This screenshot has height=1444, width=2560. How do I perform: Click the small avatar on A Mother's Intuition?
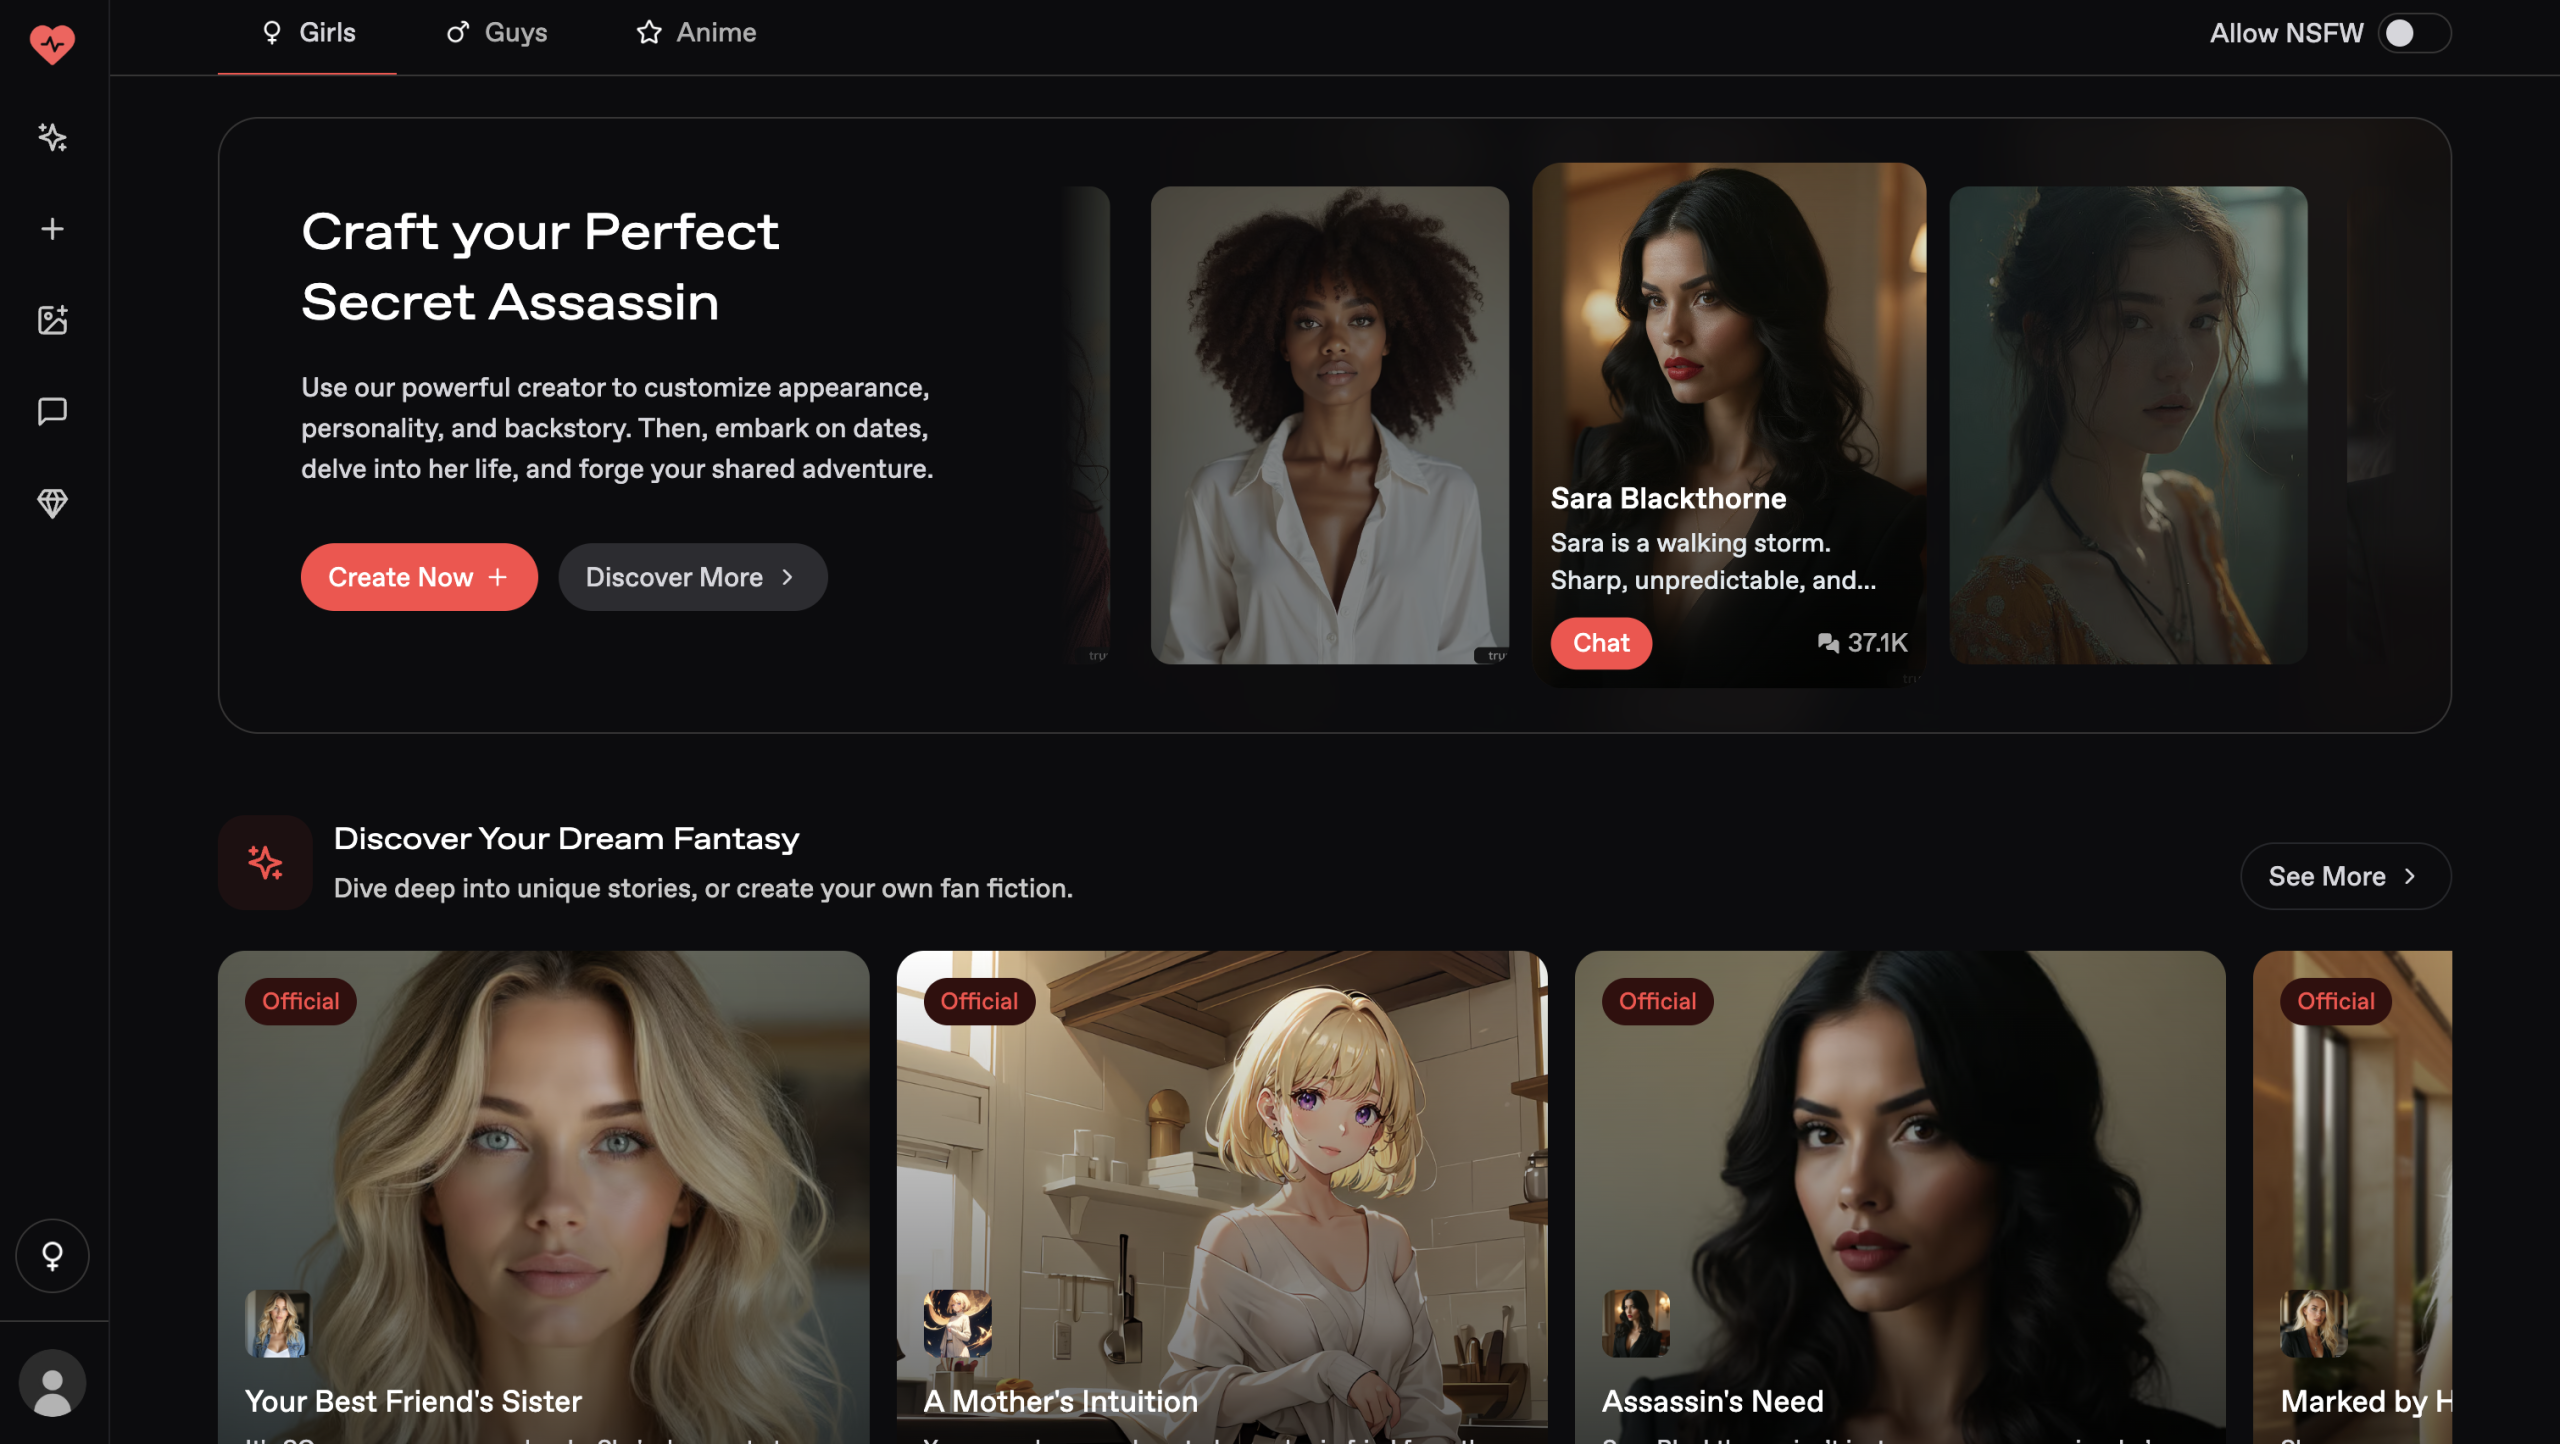(x=957, y=1323)
